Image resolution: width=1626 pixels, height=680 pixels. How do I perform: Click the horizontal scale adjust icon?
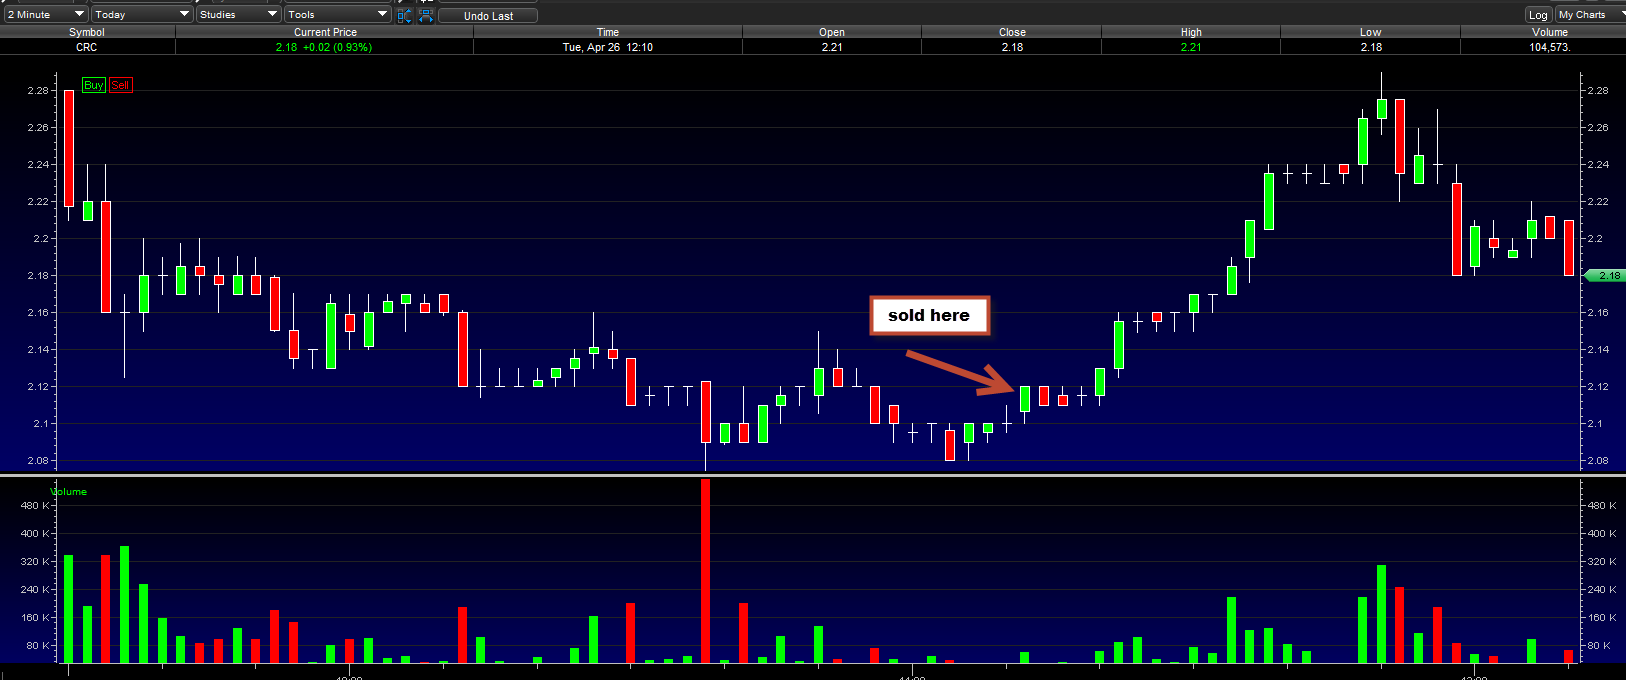(x=425, y=15)
